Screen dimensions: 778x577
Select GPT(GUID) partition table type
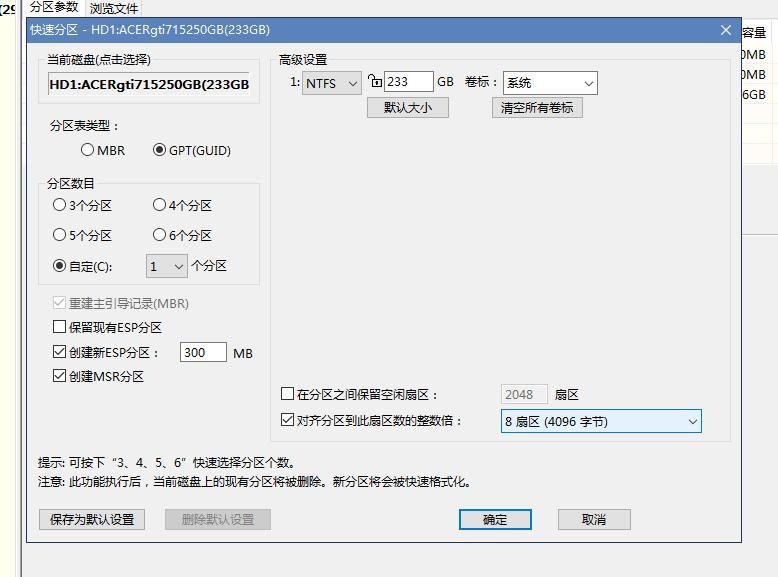click(x=160, y=151)
